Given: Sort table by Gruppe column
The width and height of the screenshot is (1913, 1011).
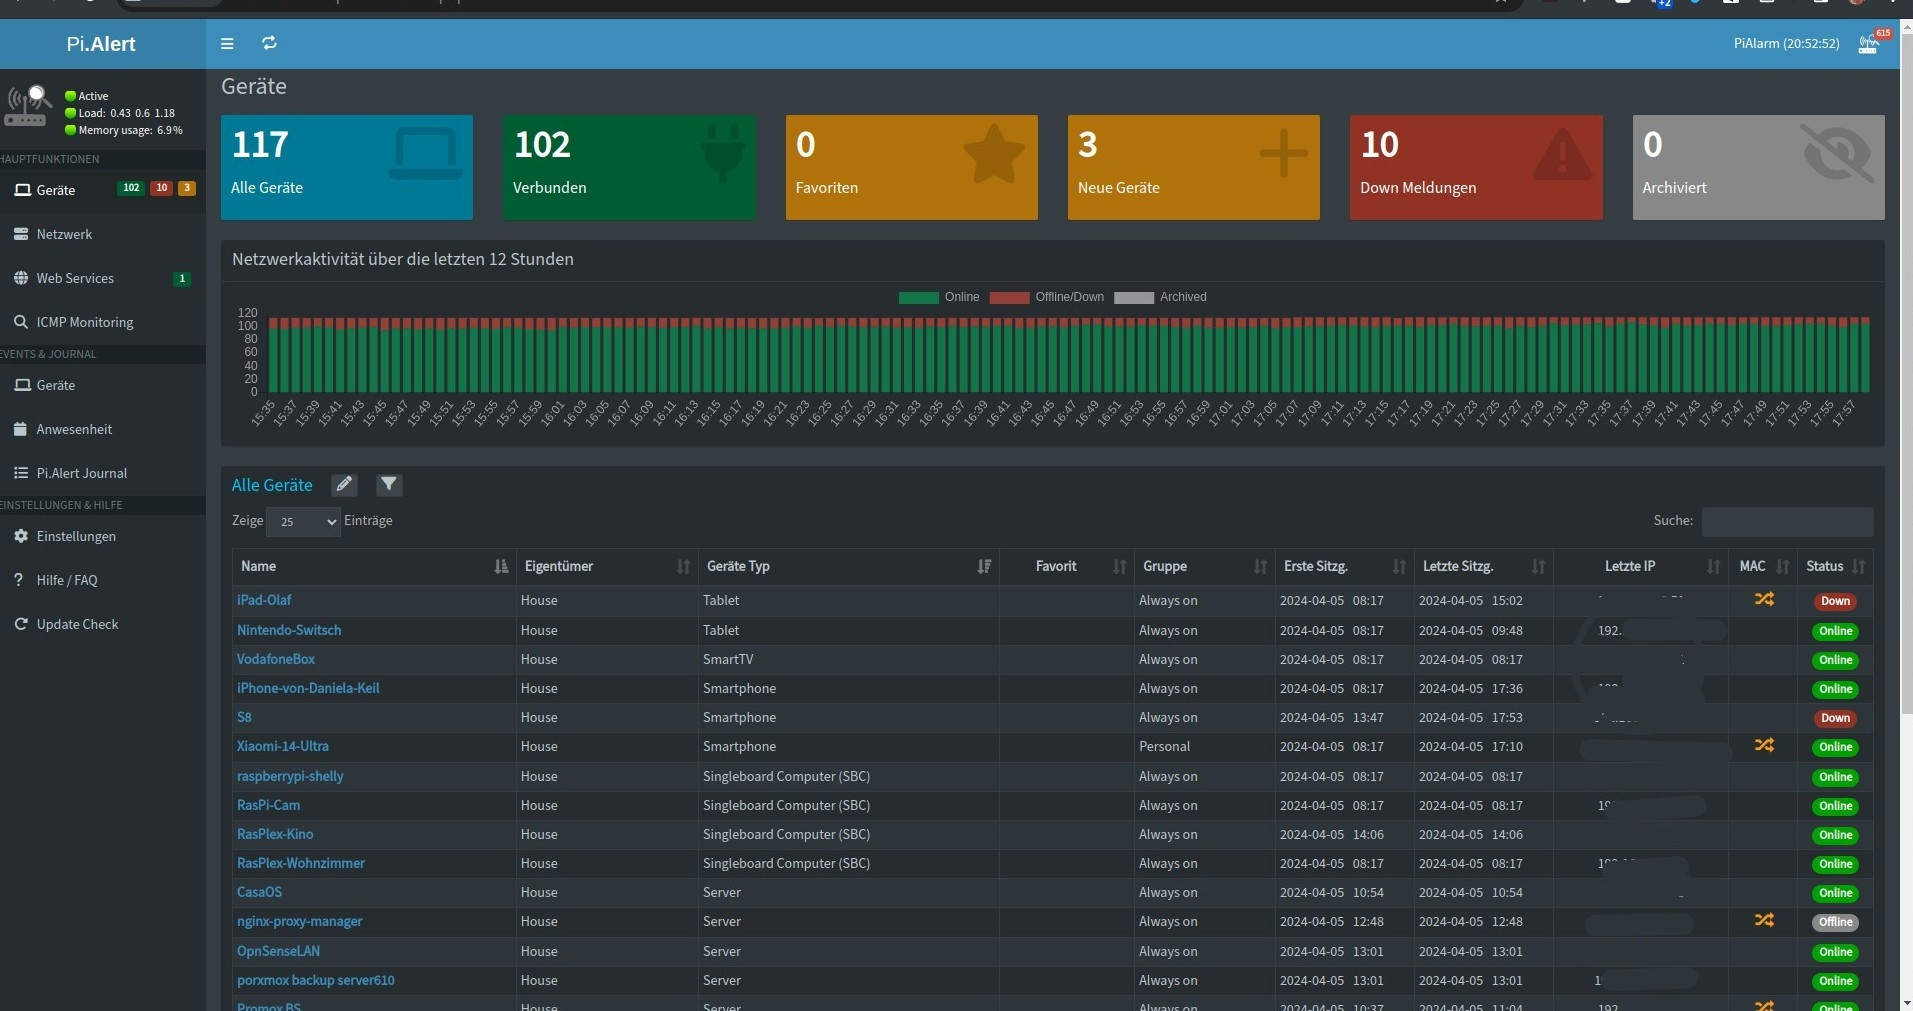Looking at the screenshot, I should click(x=1205, y=566).
